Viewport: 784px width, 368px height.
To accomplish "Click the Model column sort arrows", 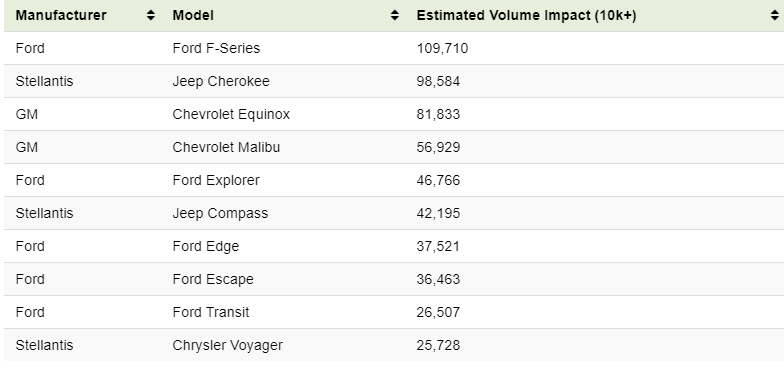I will tap(394, 16).
